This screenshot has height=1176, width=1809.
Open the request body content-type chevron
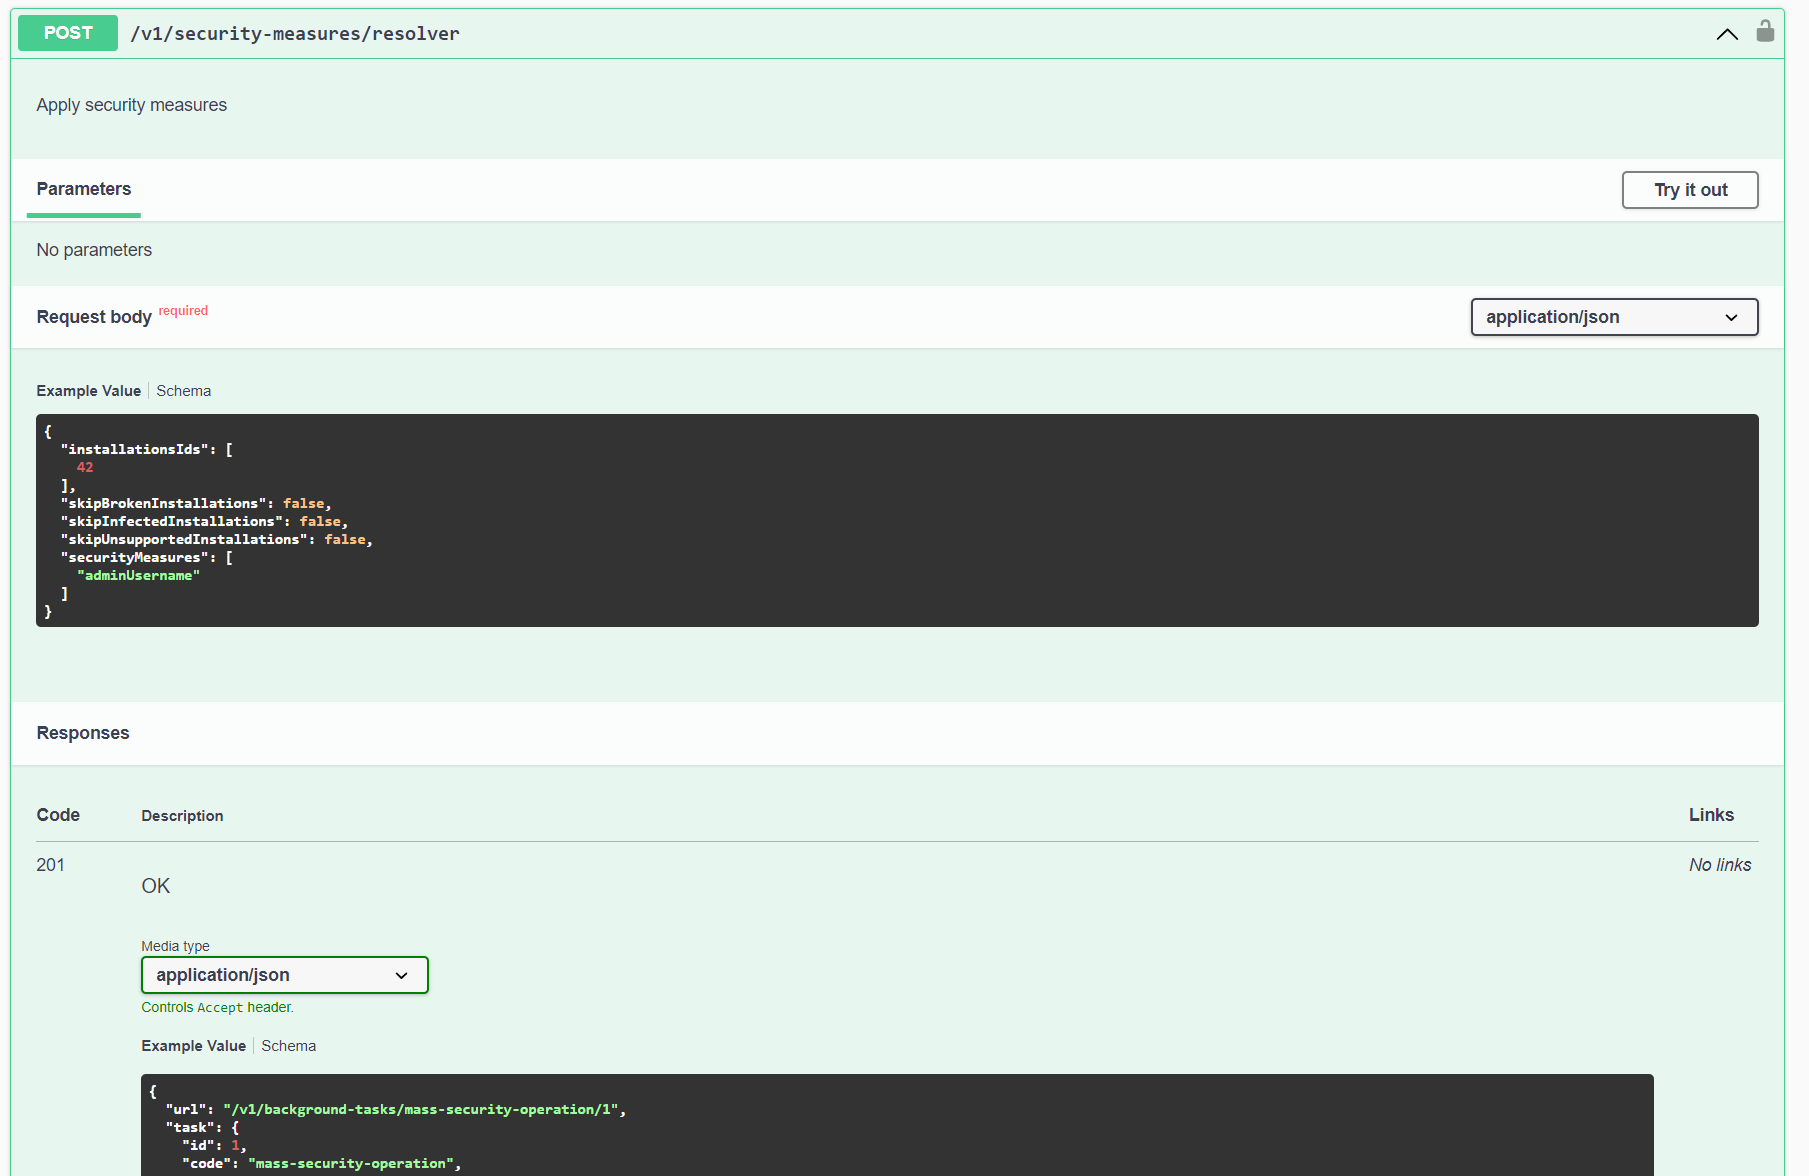(1731, 317)
